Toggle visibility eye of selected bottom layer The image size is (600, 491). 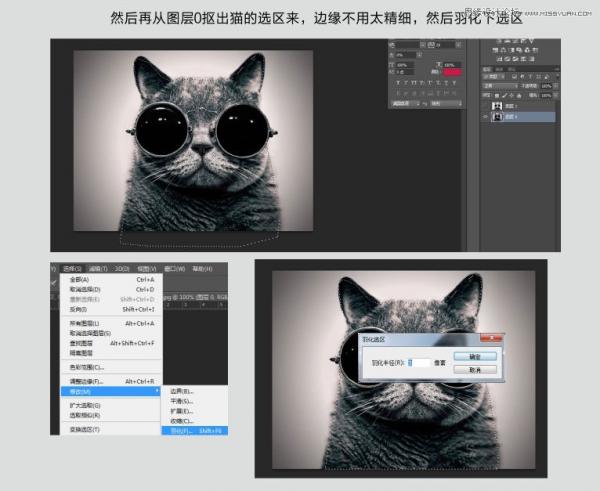pos(487,117)
